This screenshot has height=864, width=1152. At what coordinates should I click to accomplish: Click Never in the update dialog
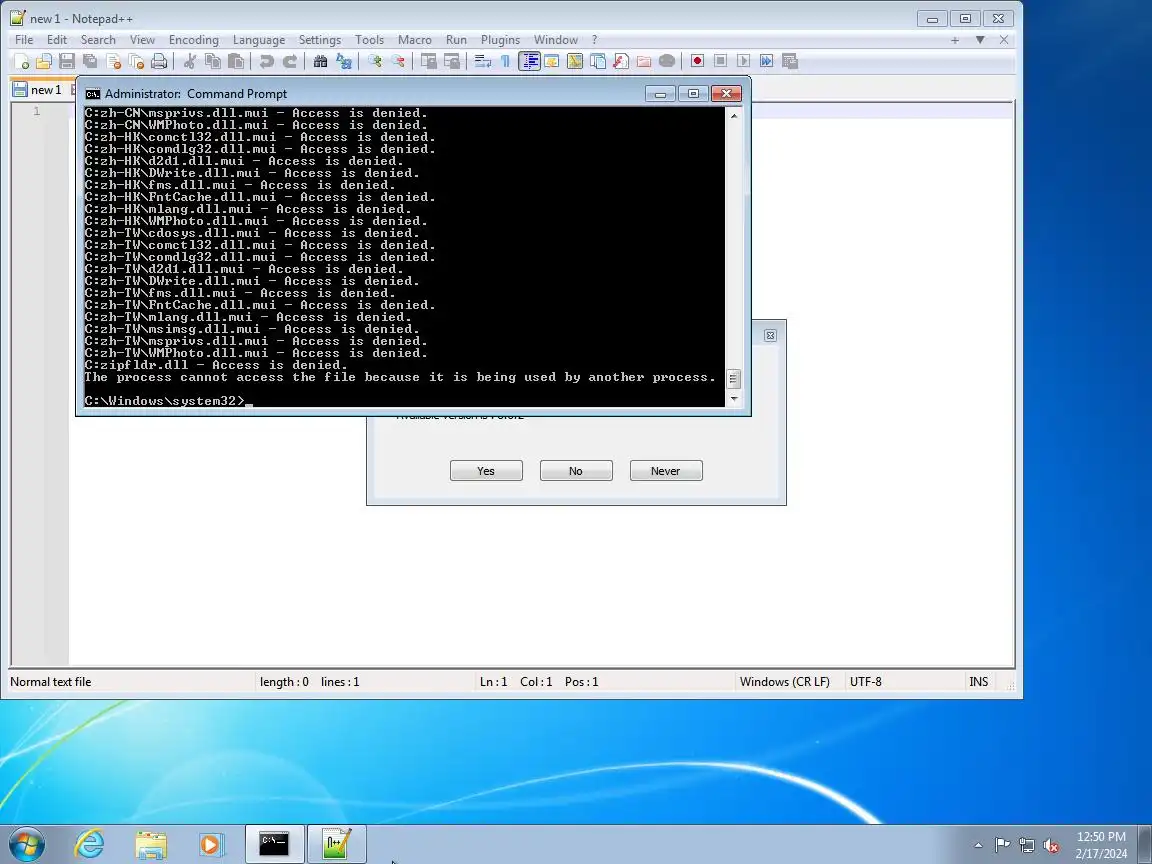(x=666, y=471)
